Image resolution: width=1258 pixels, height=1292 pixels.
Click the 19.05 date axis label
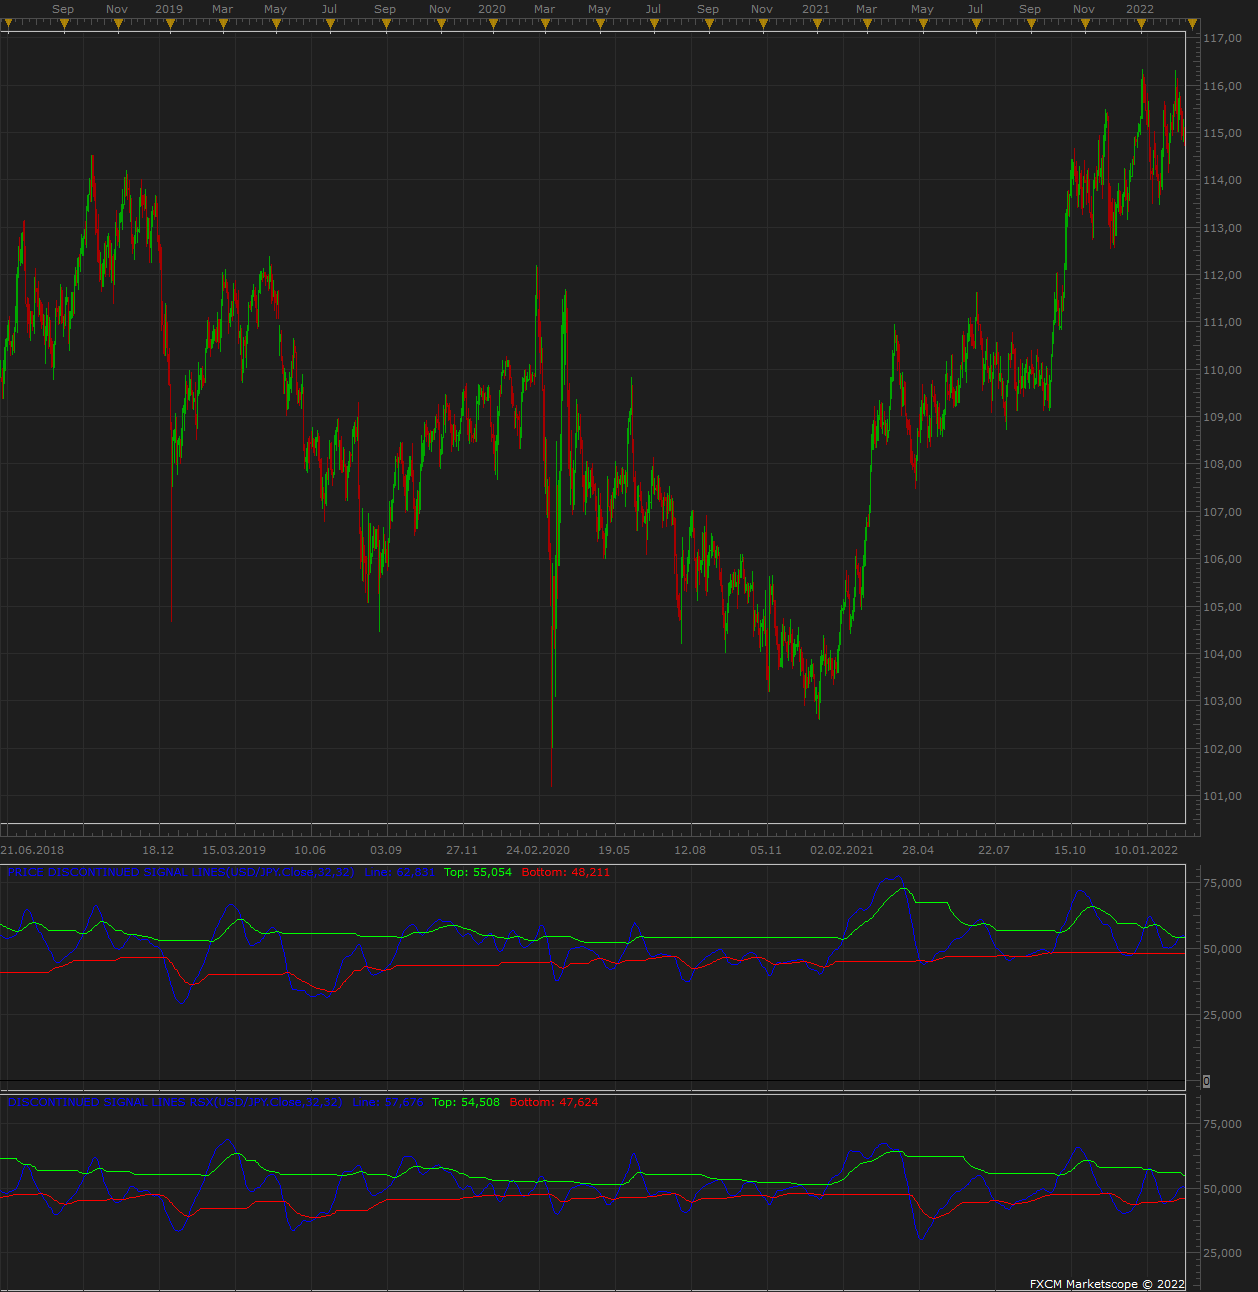pyautogui.click(x=614, y=850)
